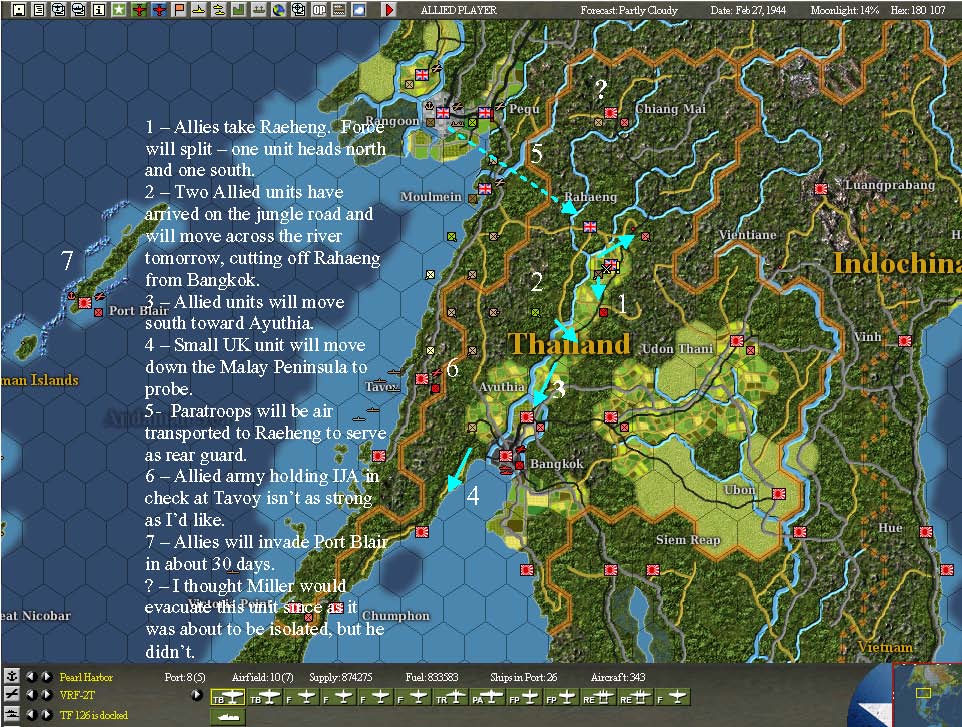Viewport: 962px width, 727px height.
Task: Click the Japanese flag at Ubon
Action: [x=779, y=493]
